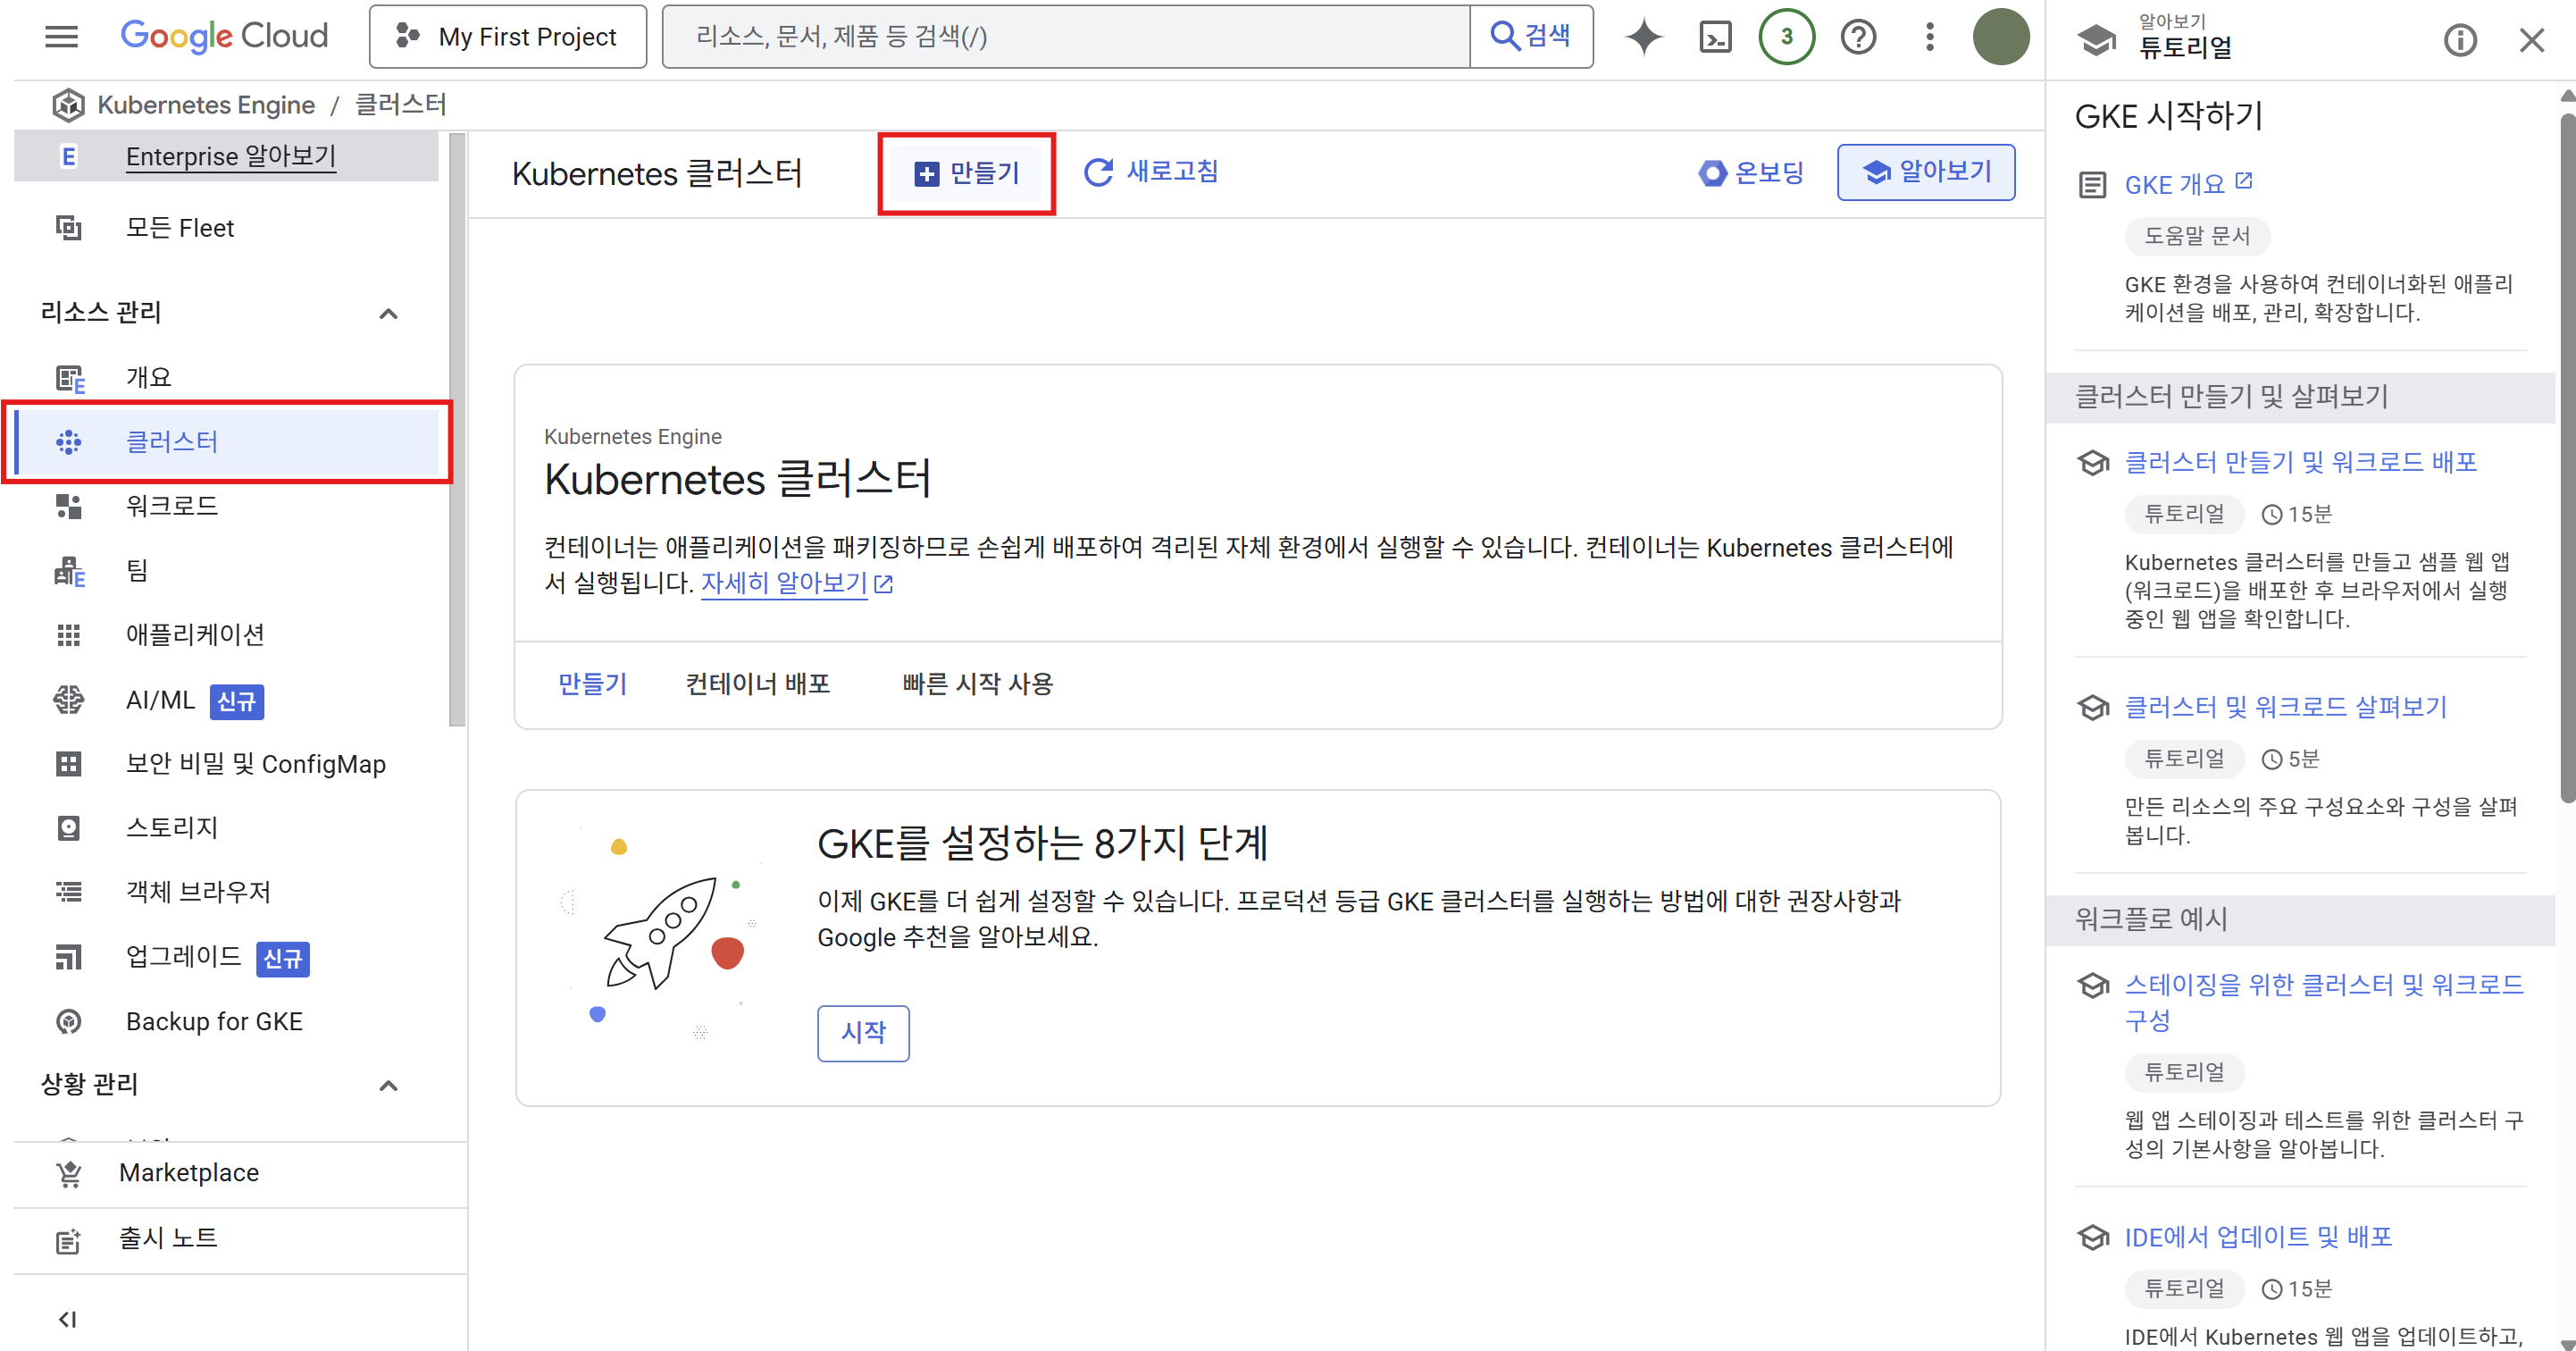Click the 만들기 create cluster button

pos(966,173)
